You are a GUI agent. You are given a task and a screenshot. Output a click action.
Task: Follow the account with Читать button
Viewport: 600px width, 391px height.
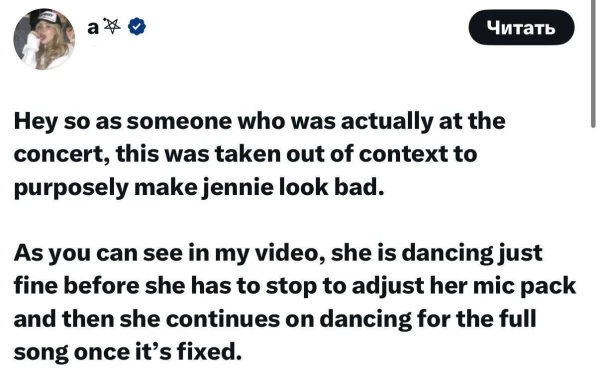click(521, 28)
